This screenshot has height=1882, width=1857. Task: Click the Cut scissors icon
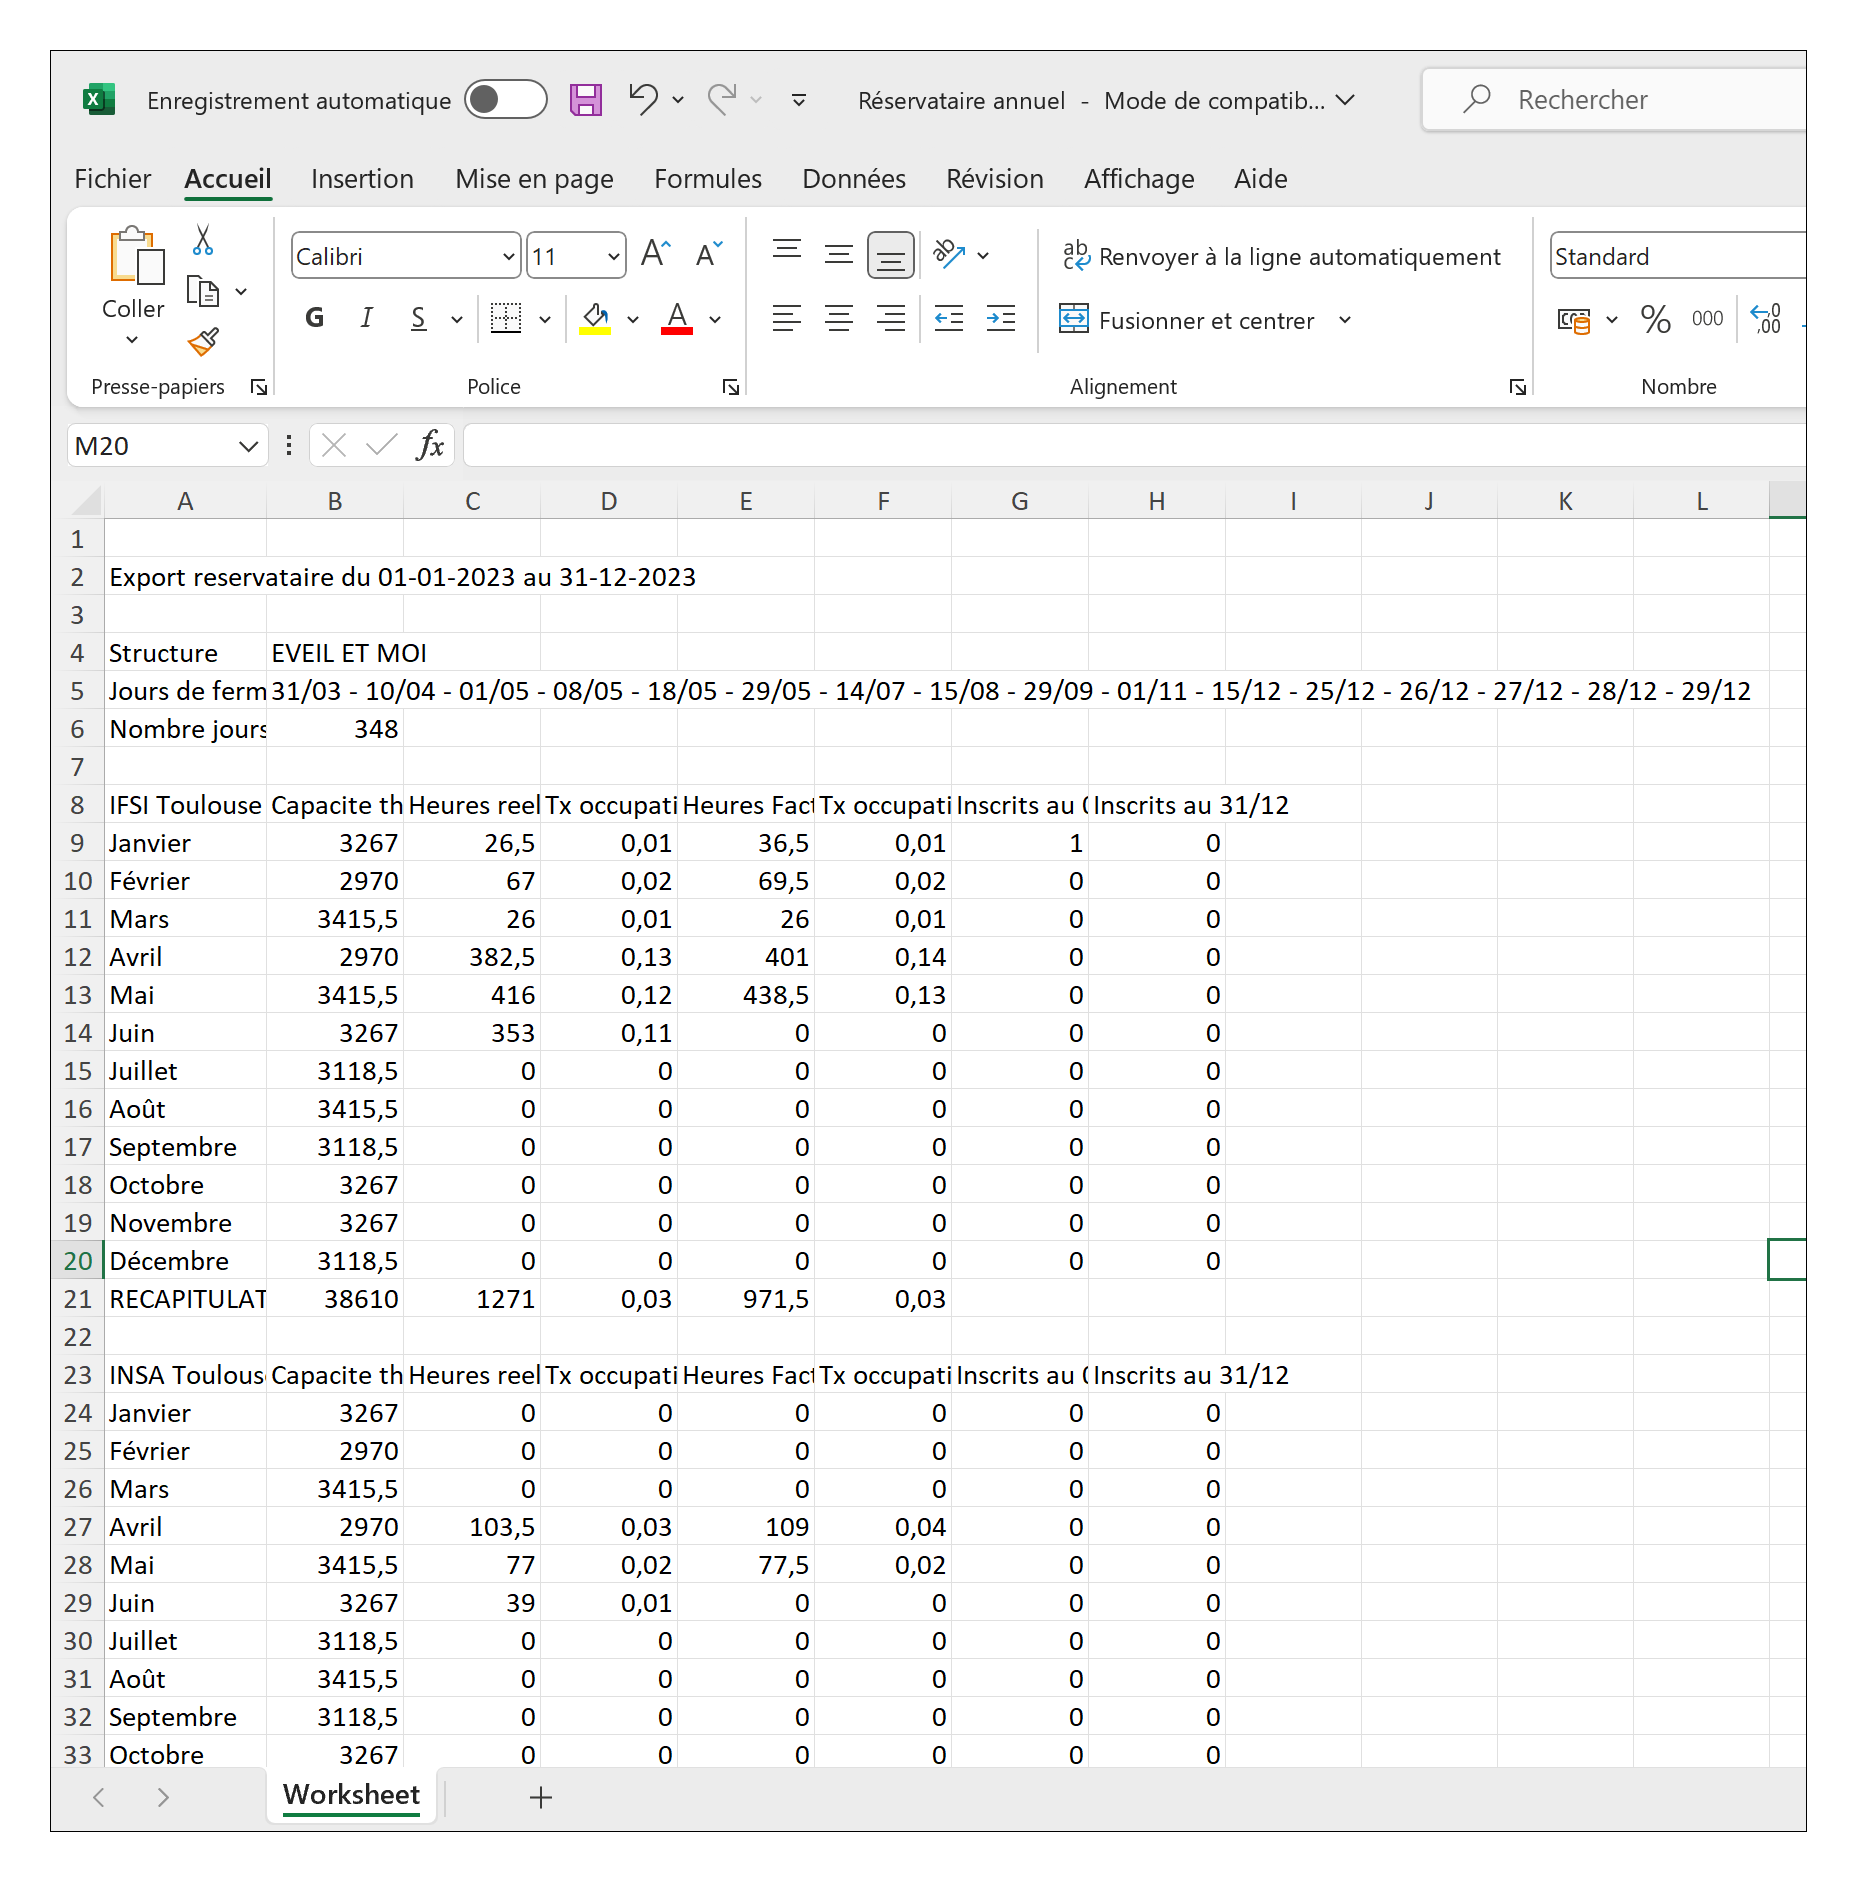click(x=203, y=240)
